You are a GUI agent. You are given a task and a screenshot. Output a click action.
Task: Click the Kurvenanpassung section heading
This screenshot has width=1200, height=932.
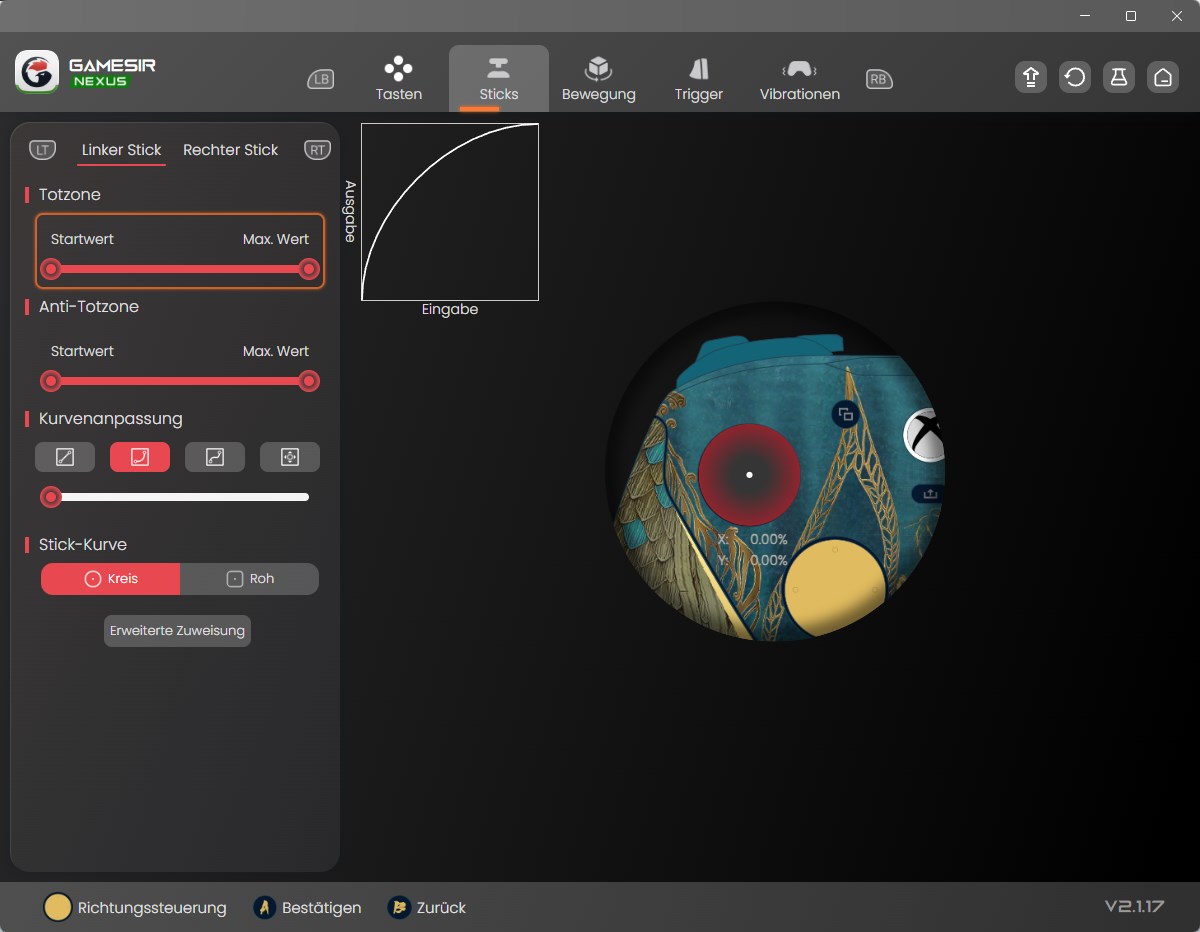[110, 419]
